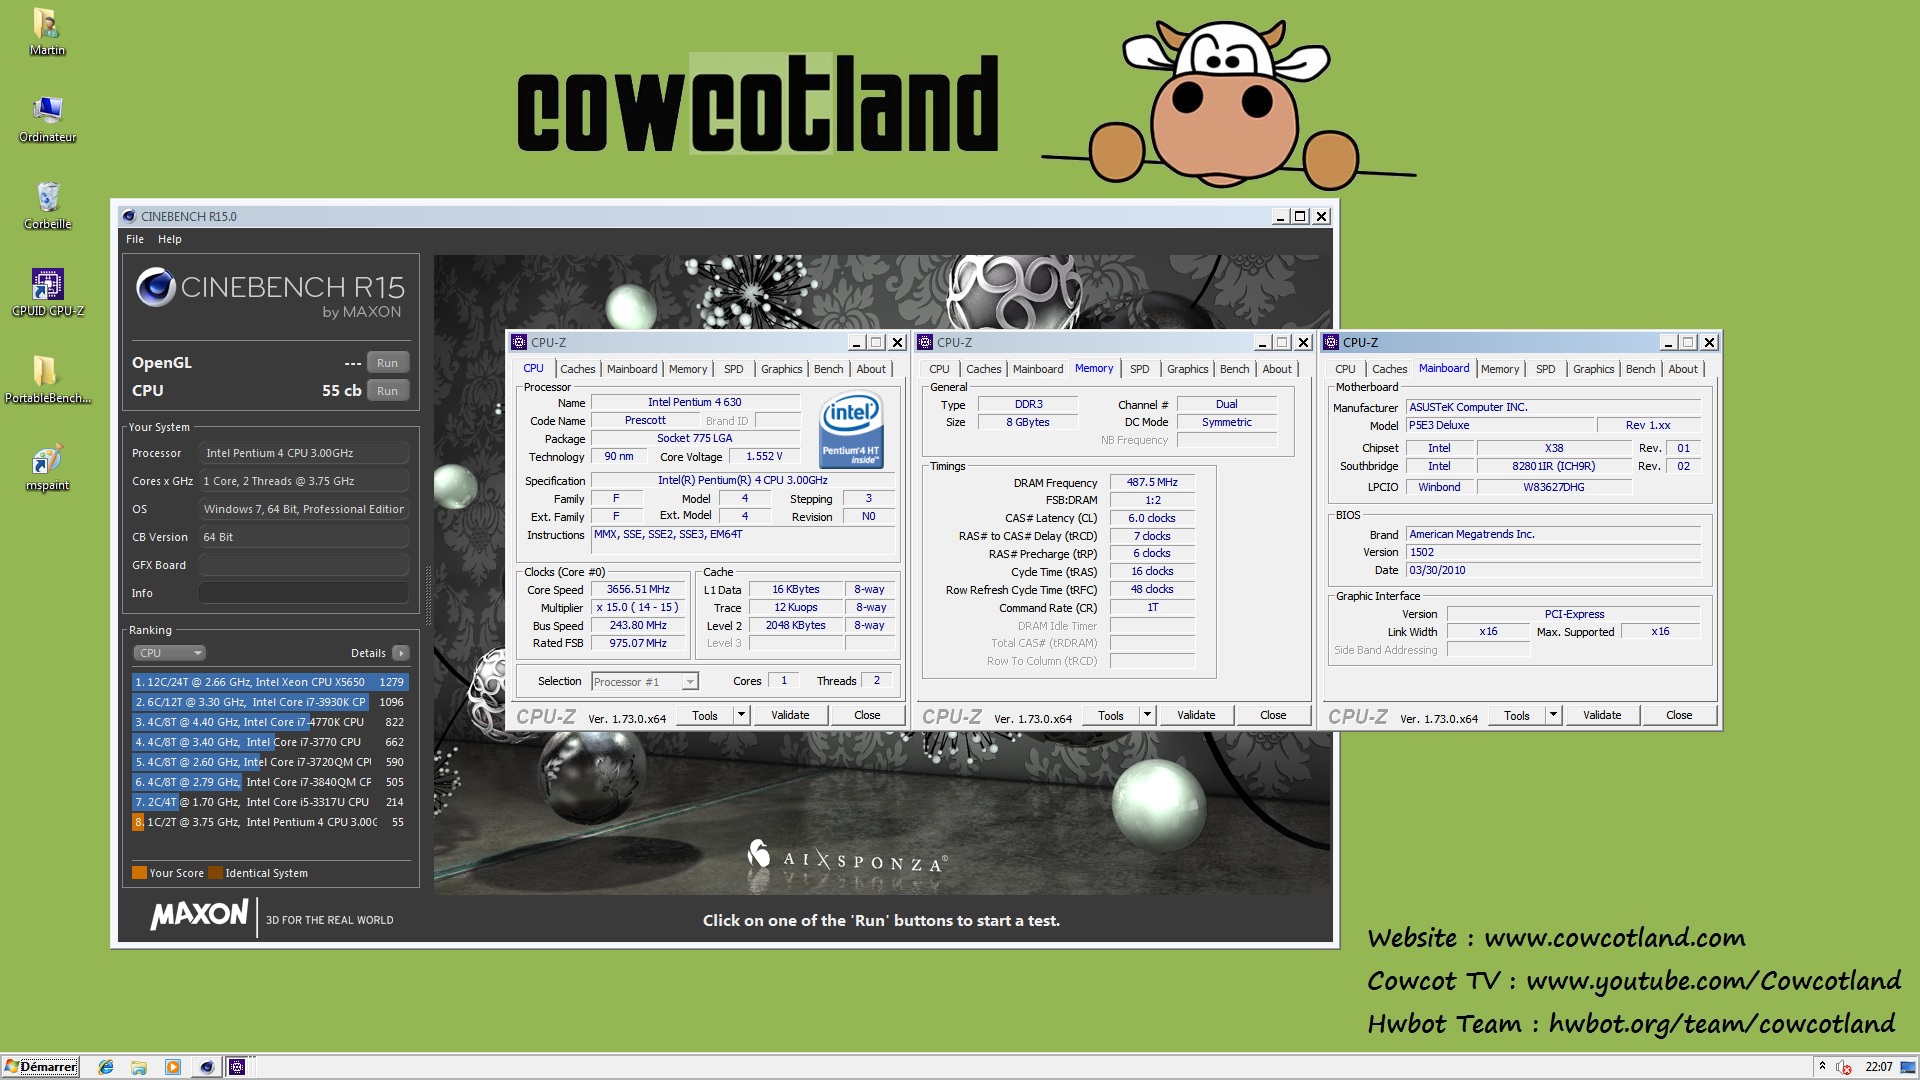1920x1080 pixels.
Task: Click the Core Voltage value 1.552 V
Action: (764, 456)
